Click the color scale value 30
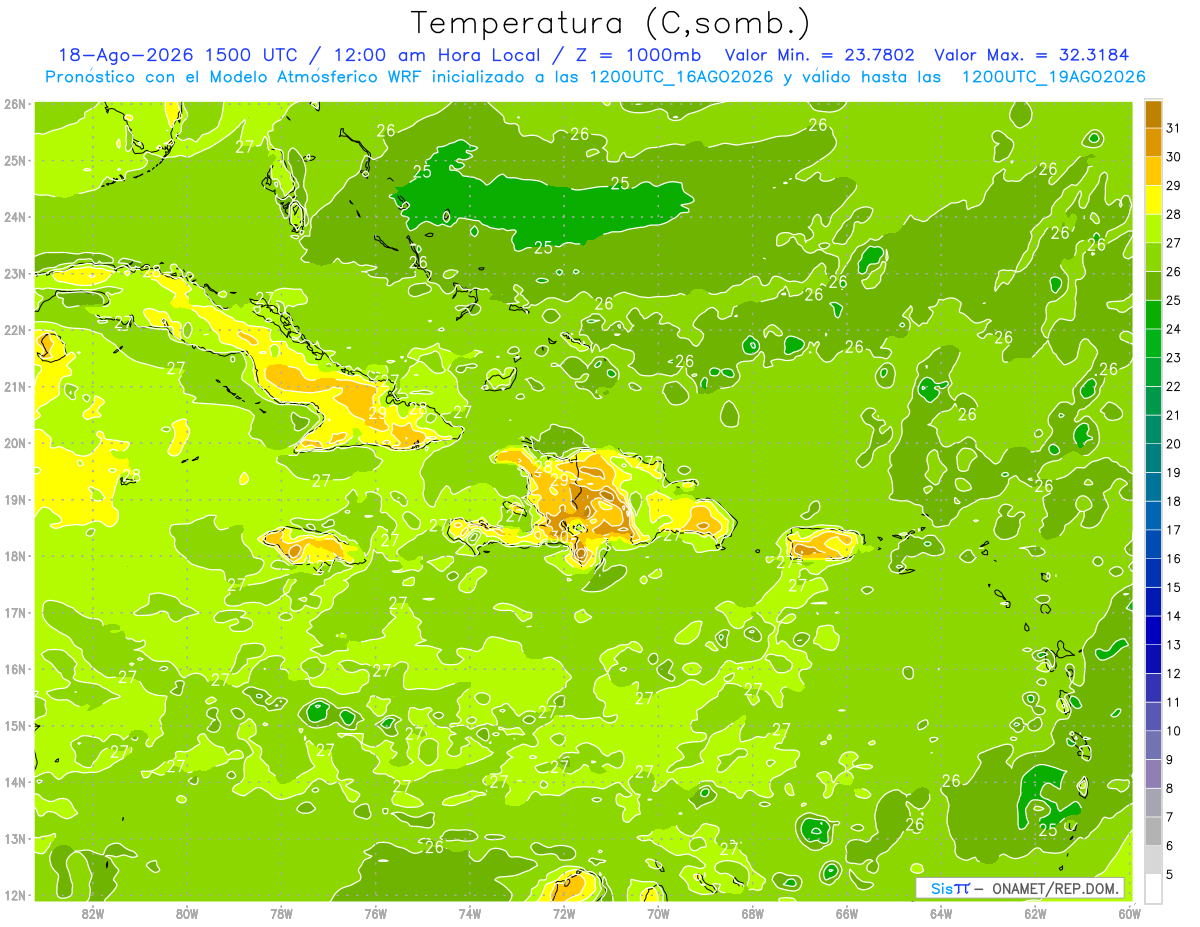Viewport: 1200px width, 927px height. click(x=1174, y=157)
